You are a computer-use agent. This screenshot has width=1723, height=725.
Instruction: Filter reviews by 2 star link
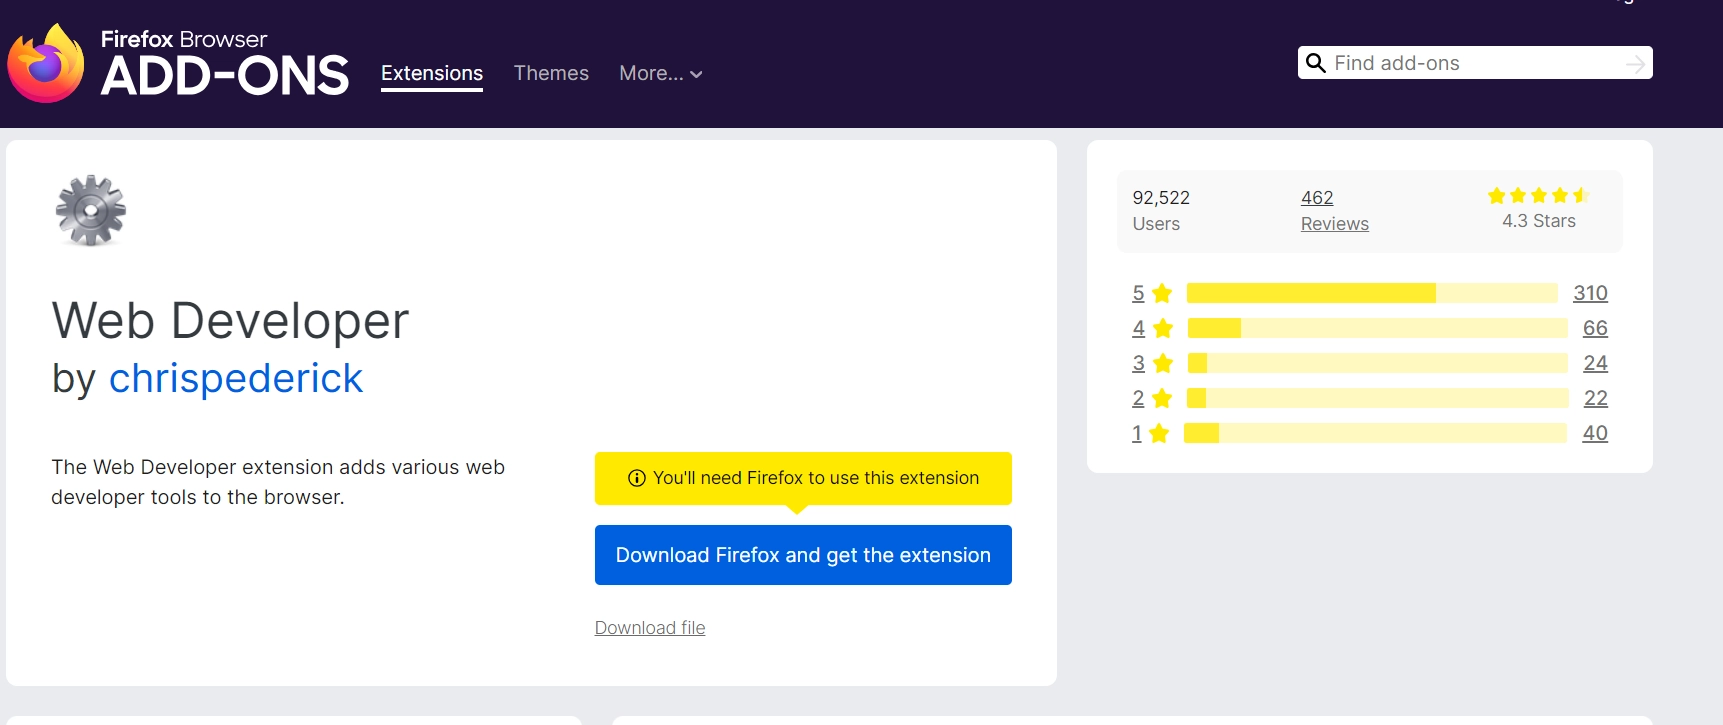pyautogui.click(x=1138, y=398)
